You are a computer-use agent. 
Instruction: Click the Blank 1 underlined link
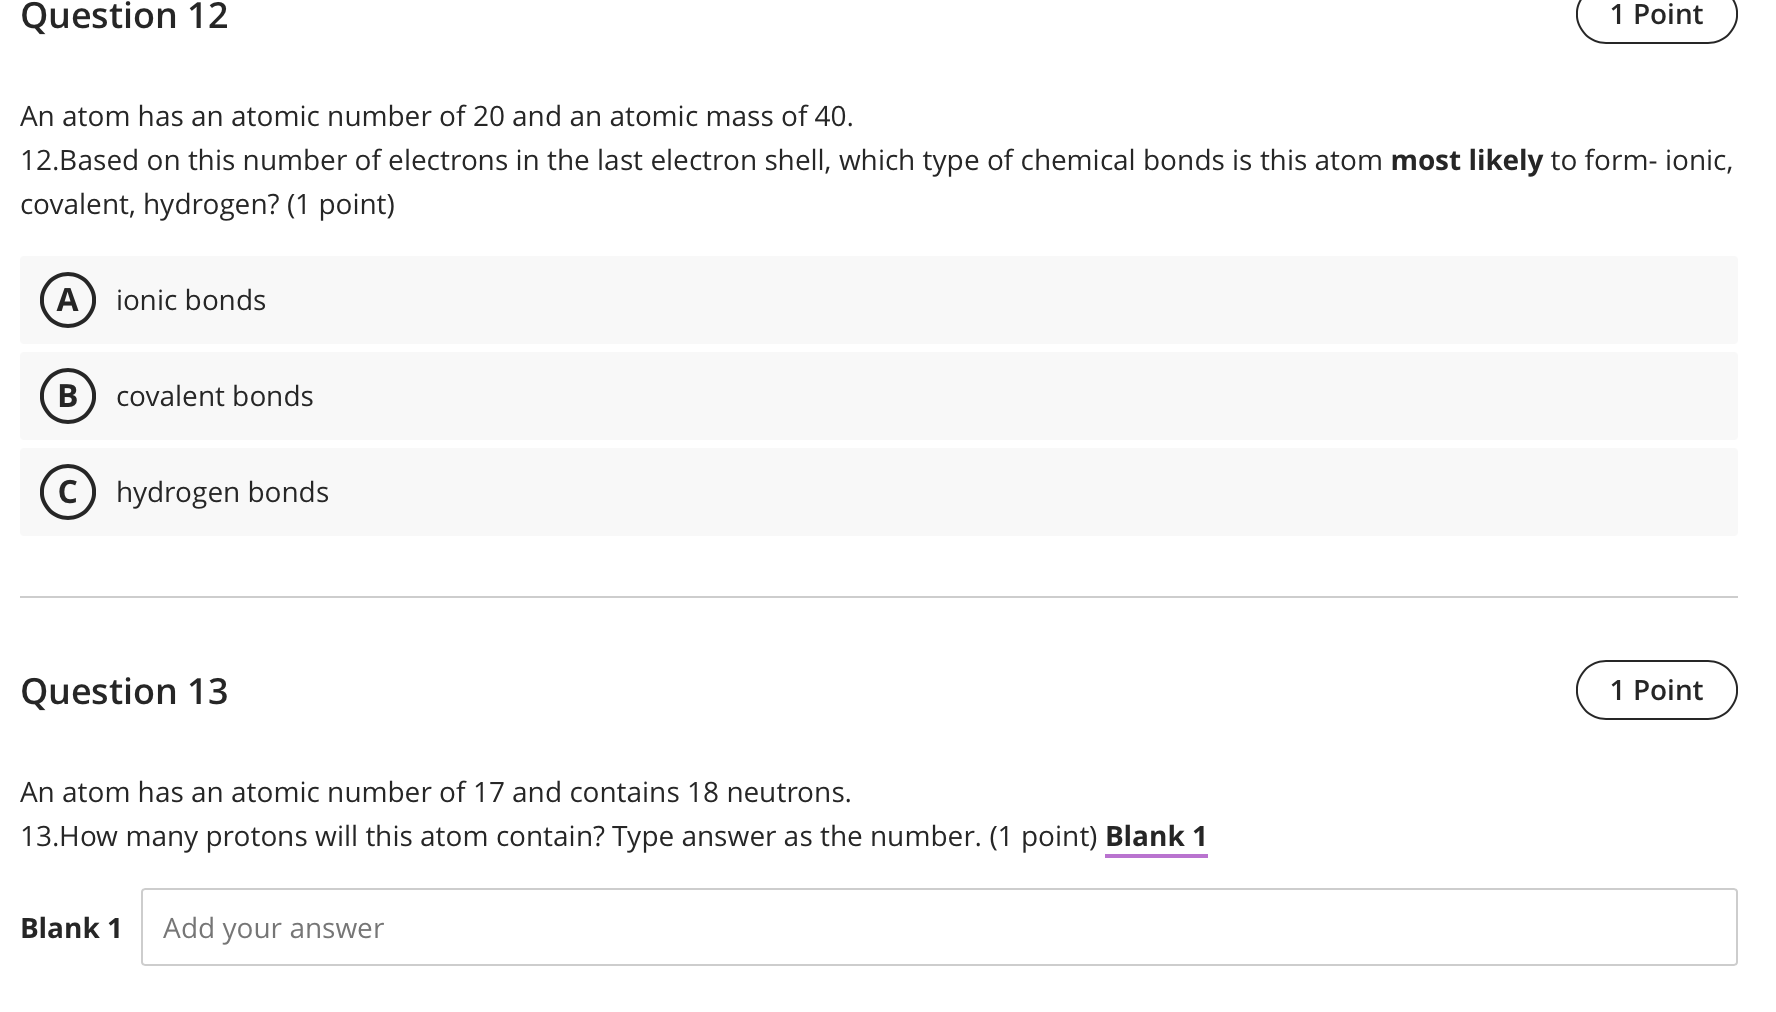pos(1155,837)
